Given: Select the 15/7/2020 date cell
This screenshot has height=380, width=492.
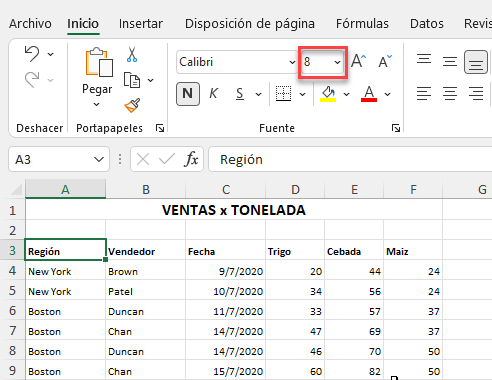Looking at the screenshot, I should (226, 370).
